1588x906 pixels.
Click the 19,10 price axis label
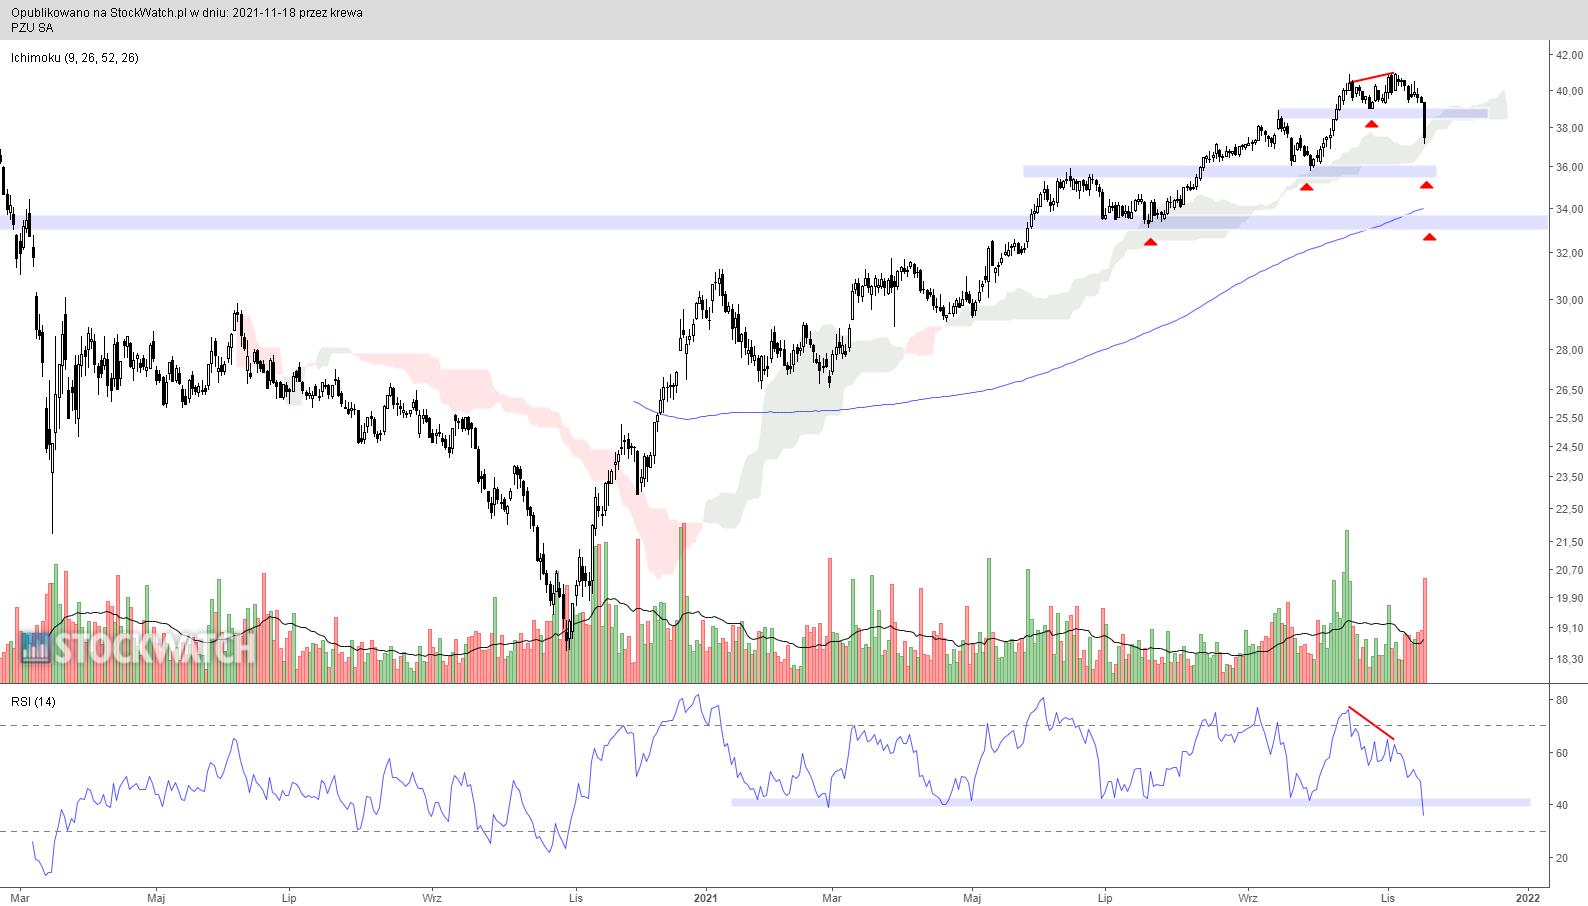1568,628
